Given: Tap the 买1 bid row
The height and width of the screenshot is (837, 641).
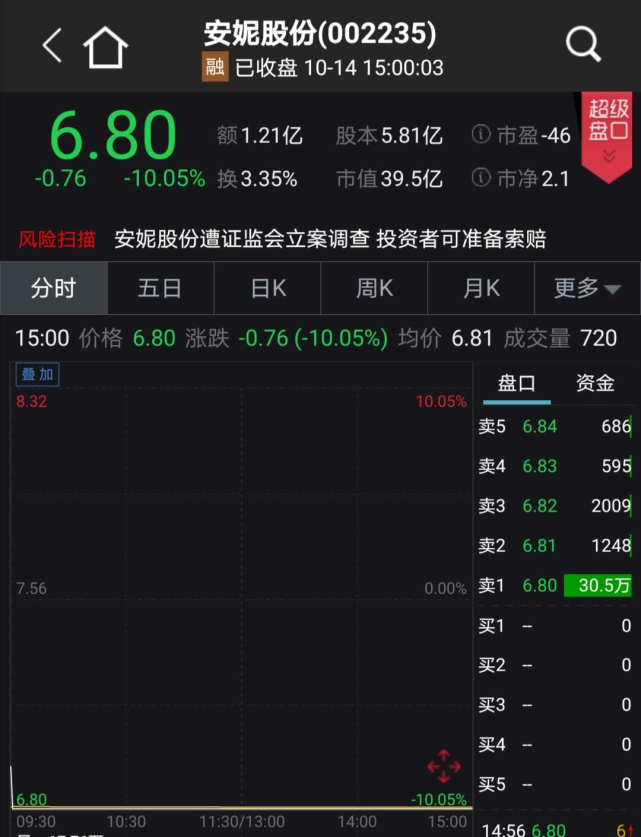Looking at the screenshot, I should (555, 626).
